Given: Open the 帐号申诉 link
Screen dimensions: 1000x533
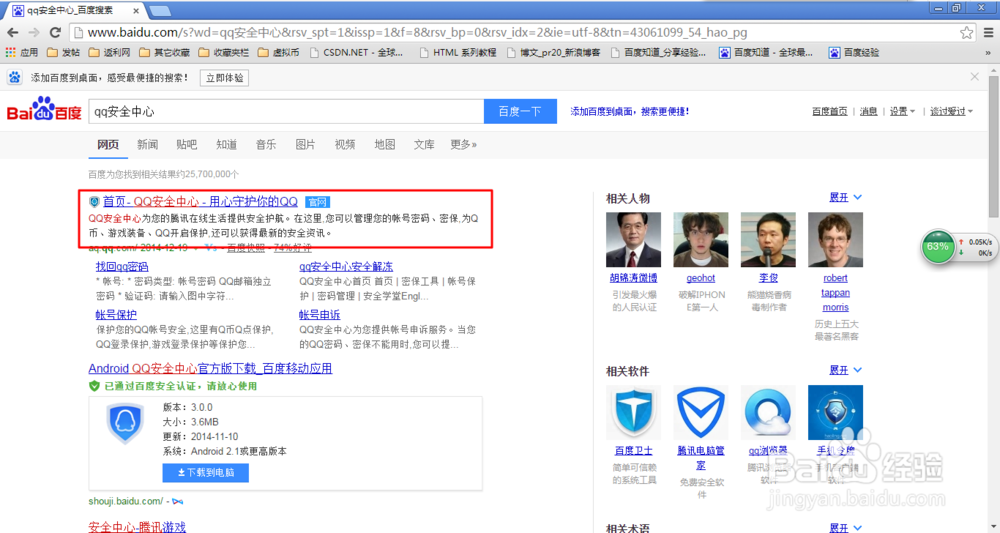Looking at the screenshot, I should point(320,315).
